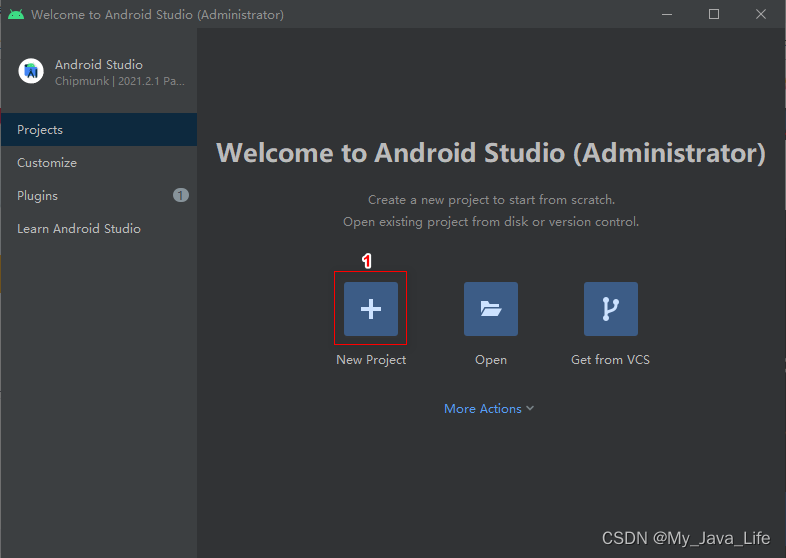
Task: Expand the More Actions dropdown
Action: (489, 409)
